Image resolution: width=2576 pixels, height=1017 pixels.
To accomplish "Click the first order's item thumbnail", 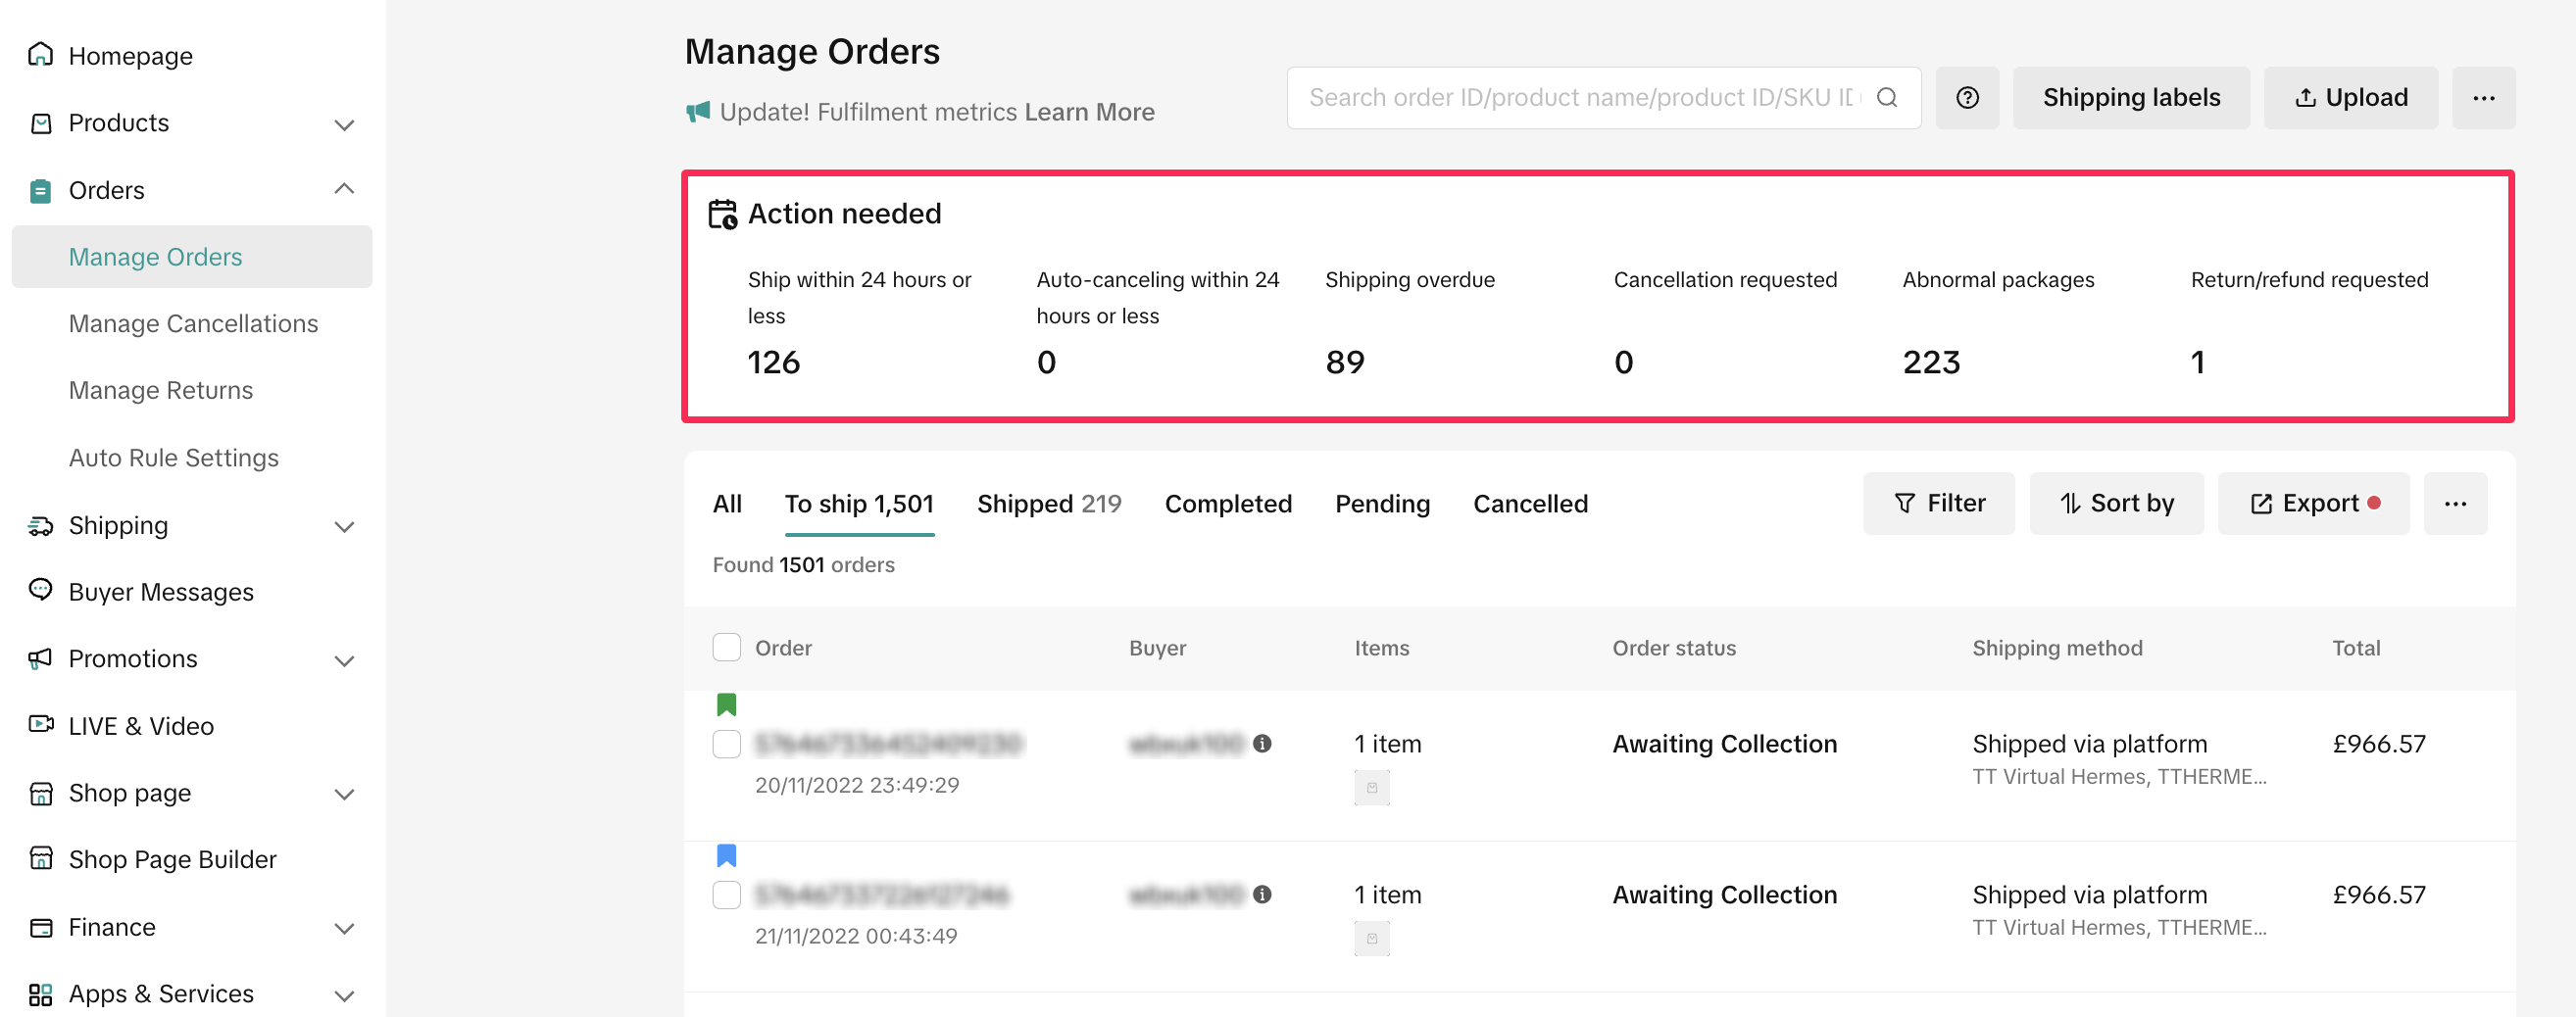I will (1371, 788).
